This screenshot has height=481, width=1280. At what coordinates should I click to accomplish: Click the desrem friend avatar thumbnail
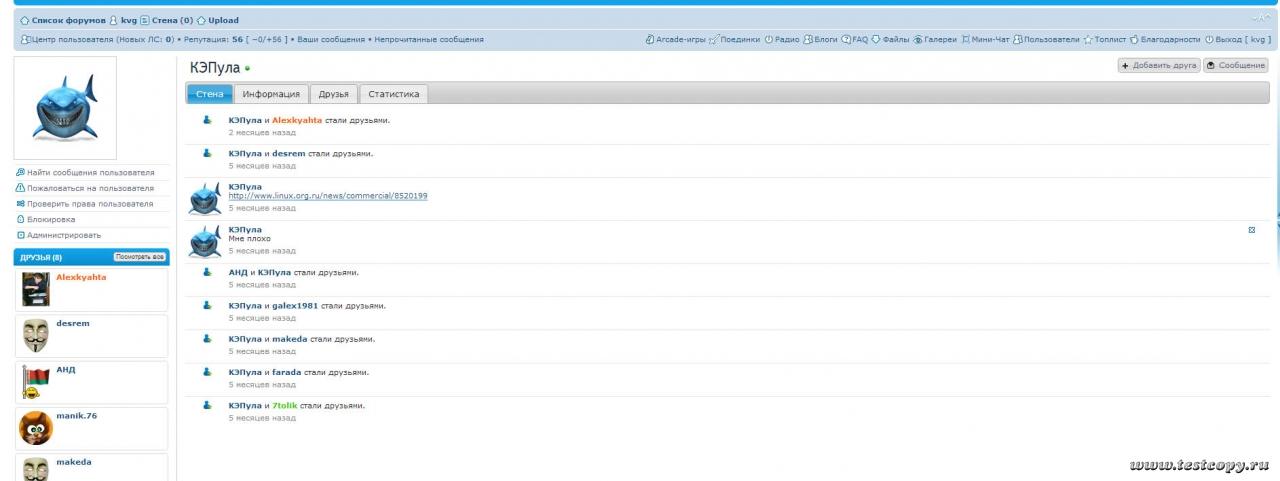36,337
